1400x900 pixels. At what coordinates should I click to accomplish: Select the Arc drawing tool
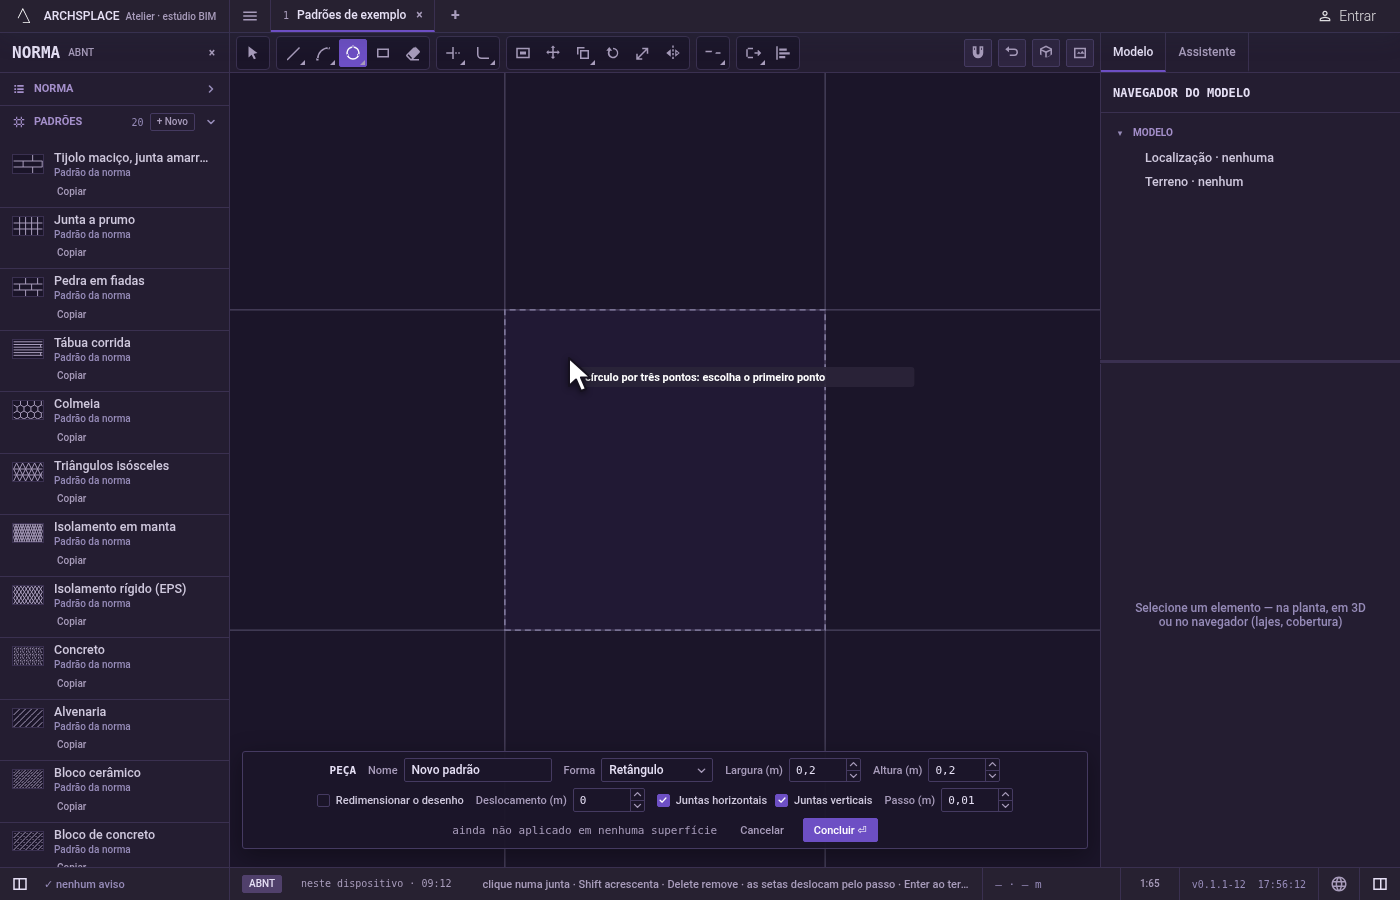click(x=323, y=53)
